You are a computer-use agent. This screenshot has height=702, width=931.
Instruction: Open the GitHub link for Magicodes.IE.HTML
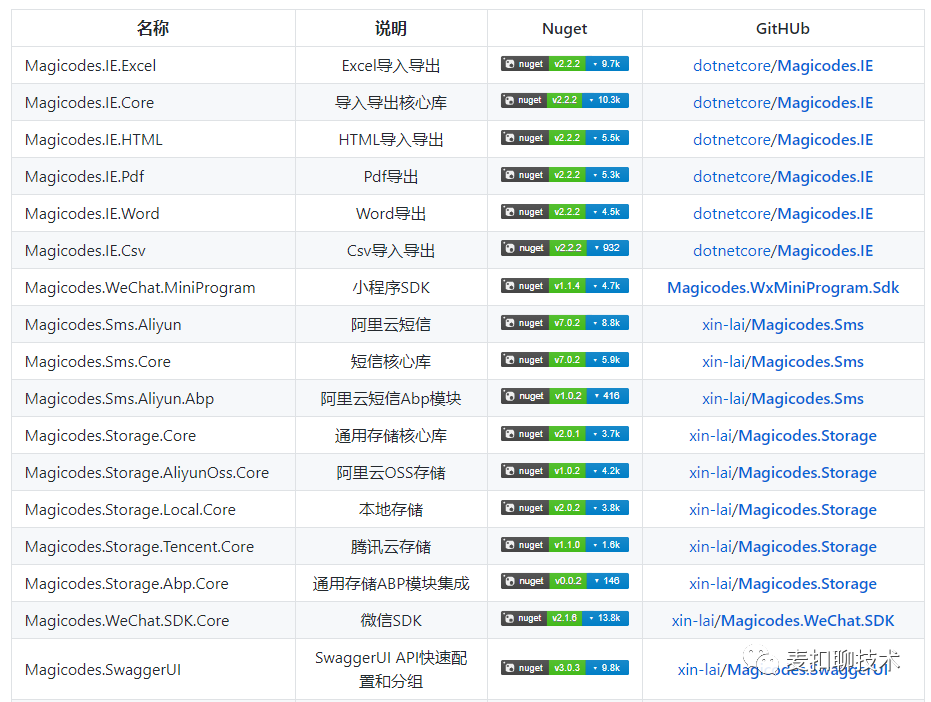click(x=783, y=140)
